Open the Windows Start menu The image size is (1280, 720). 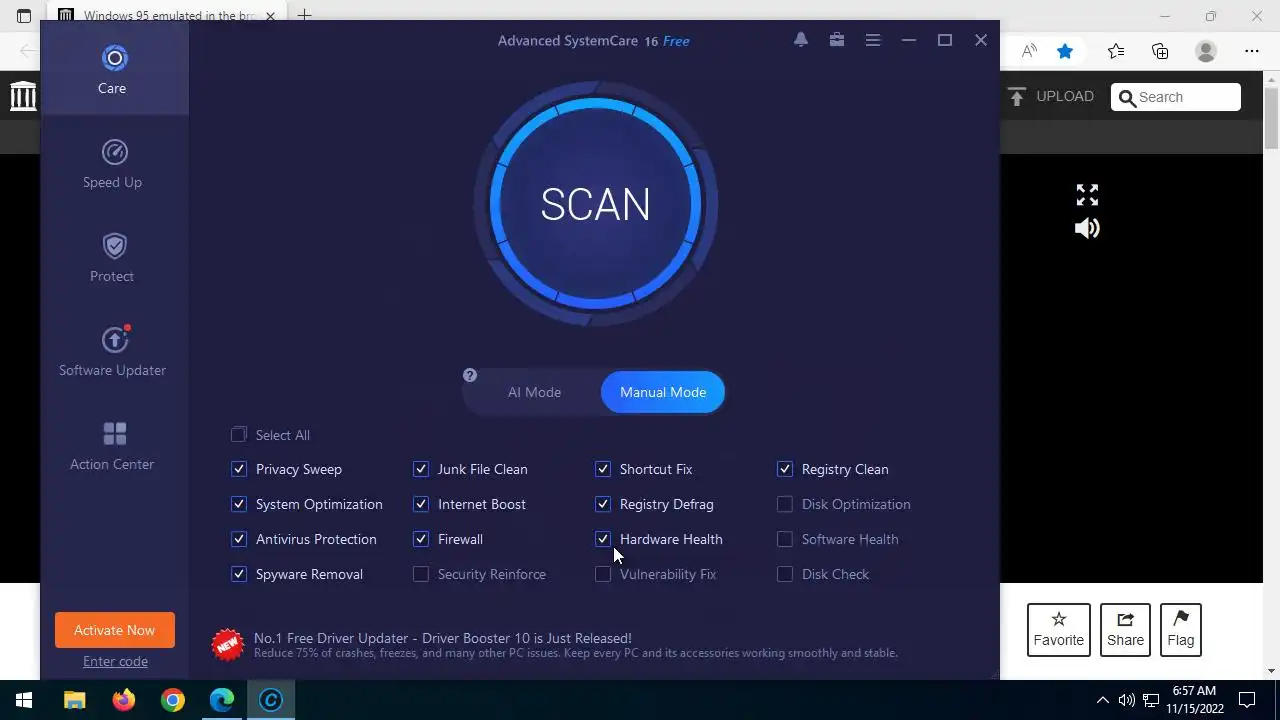tap(24, 700)
